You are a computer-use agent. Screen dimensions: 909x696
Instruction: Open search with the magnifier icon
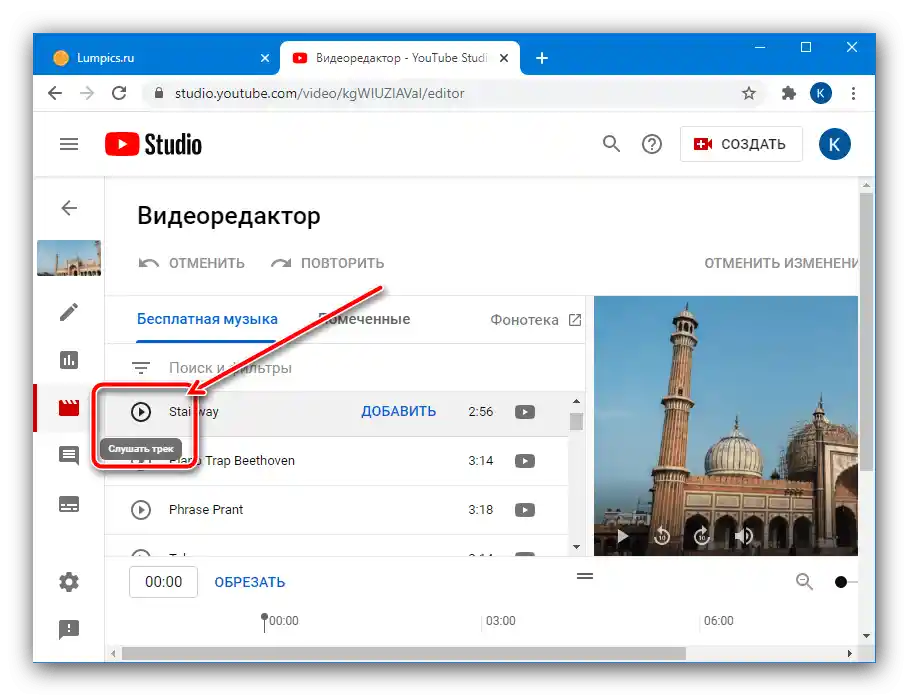coord(611,144)
